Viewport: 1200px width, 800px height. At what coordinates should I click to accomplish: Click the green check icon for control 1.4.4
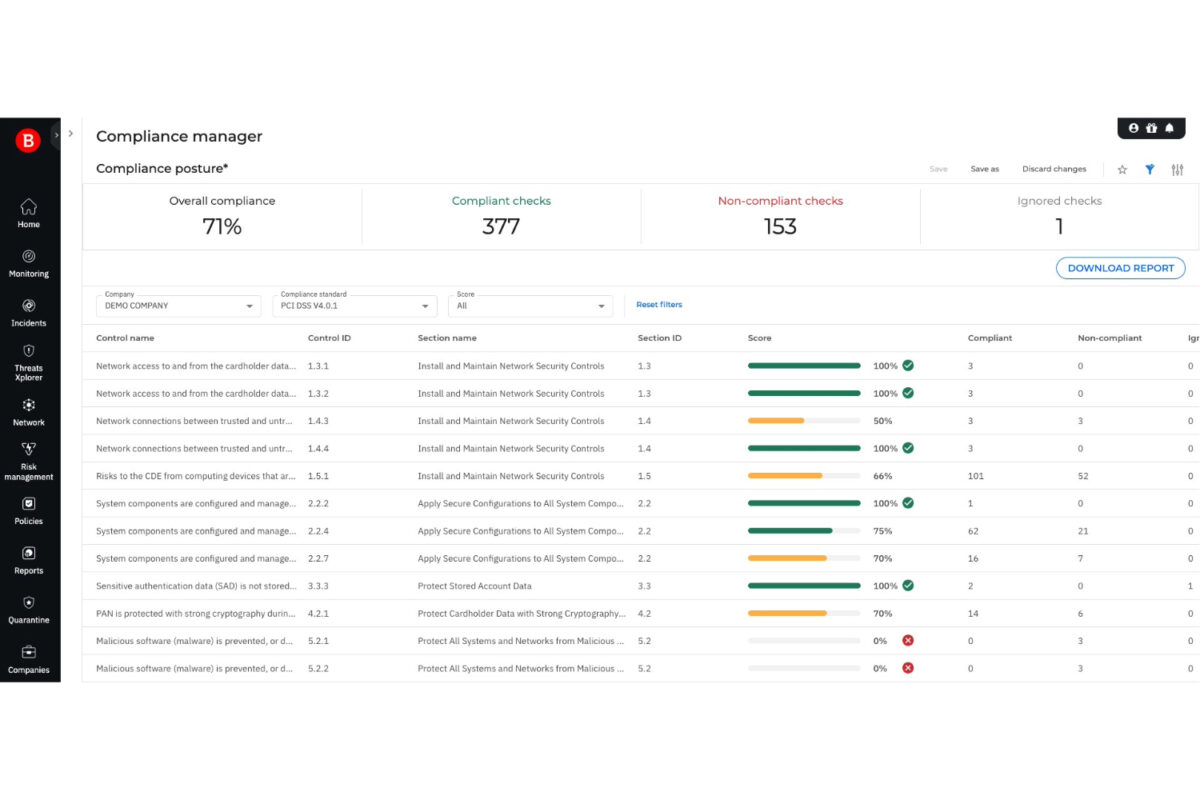tap(908, 448)
